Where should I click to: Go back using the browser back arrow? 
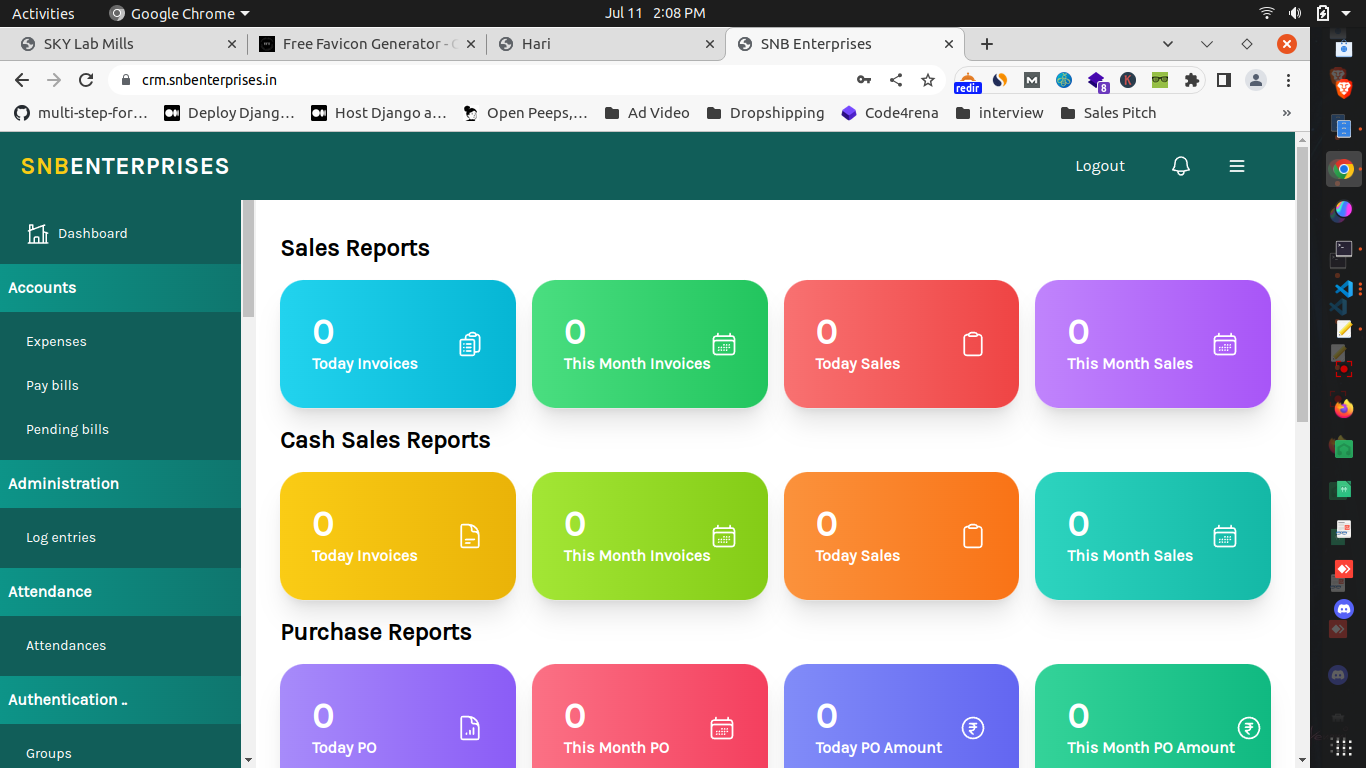(22, 80)
